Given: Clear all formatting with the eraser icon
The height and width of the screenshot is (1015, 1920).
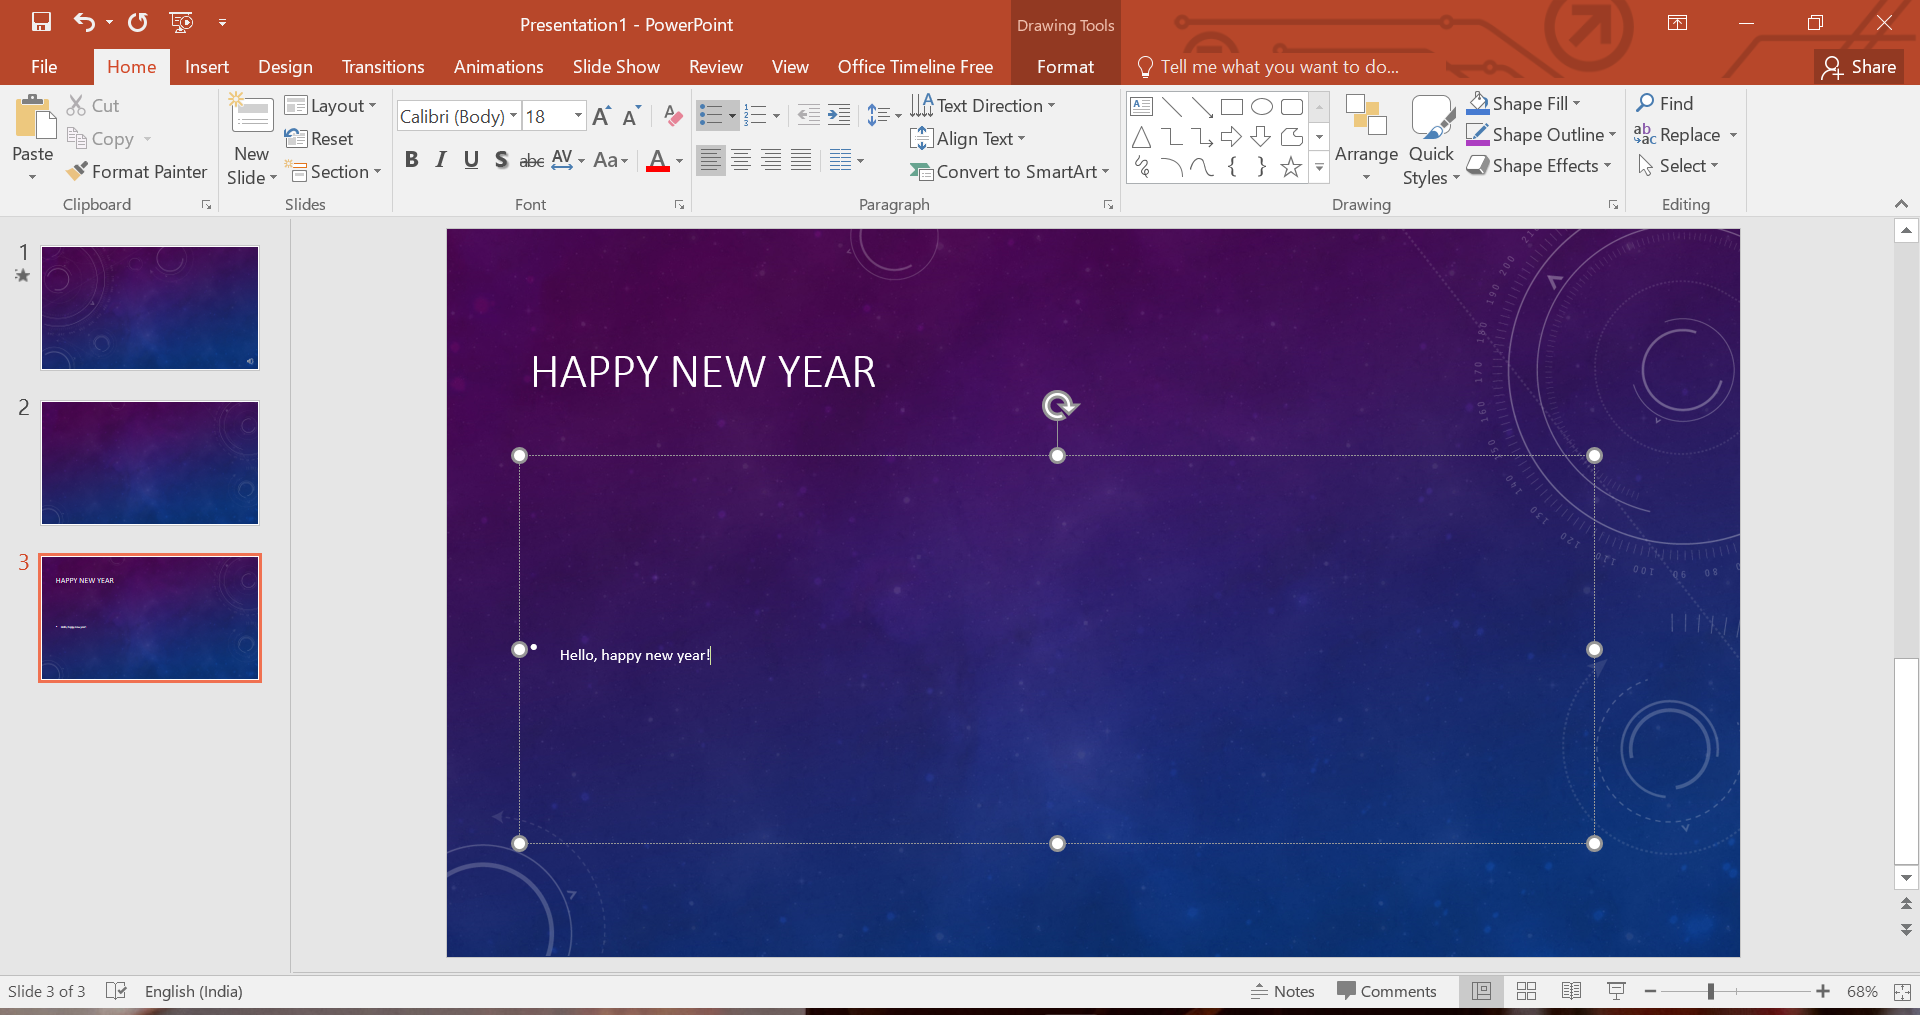Looking at the screenshot, I should tap(673, 116).
